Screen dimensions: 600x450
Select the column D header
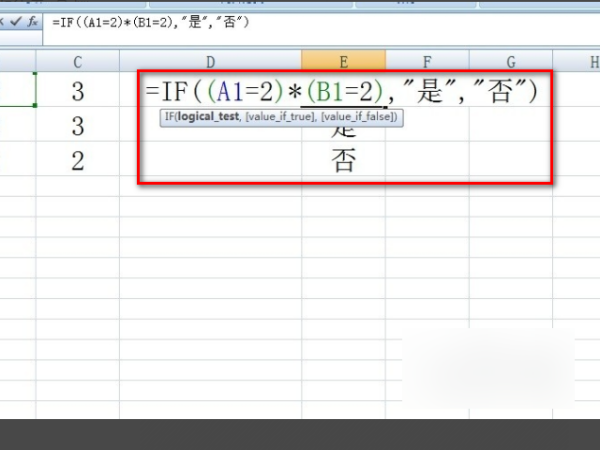click(x=211, y=62)
